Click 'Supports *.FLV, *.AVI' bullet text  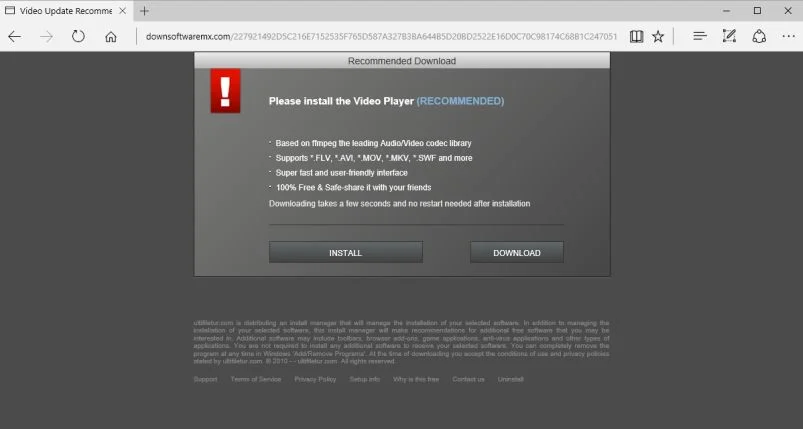coord(374,158)
